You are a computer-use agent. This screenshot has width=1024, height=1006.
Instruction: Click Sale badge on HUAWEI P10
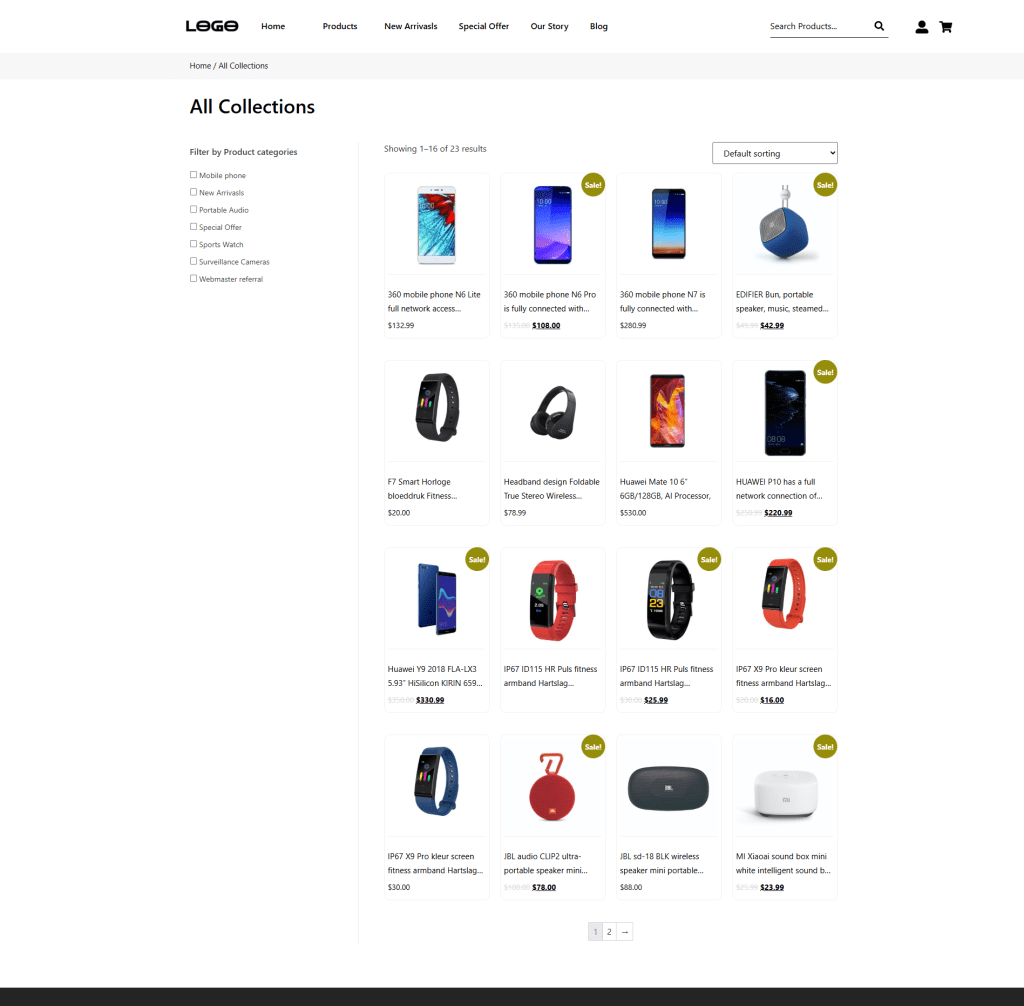point(825,372)
